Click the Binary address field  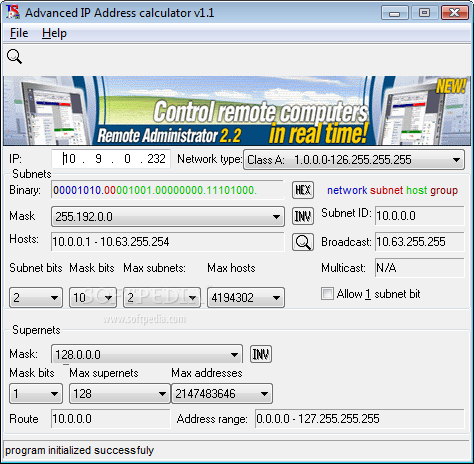click(x=168, y=190)
